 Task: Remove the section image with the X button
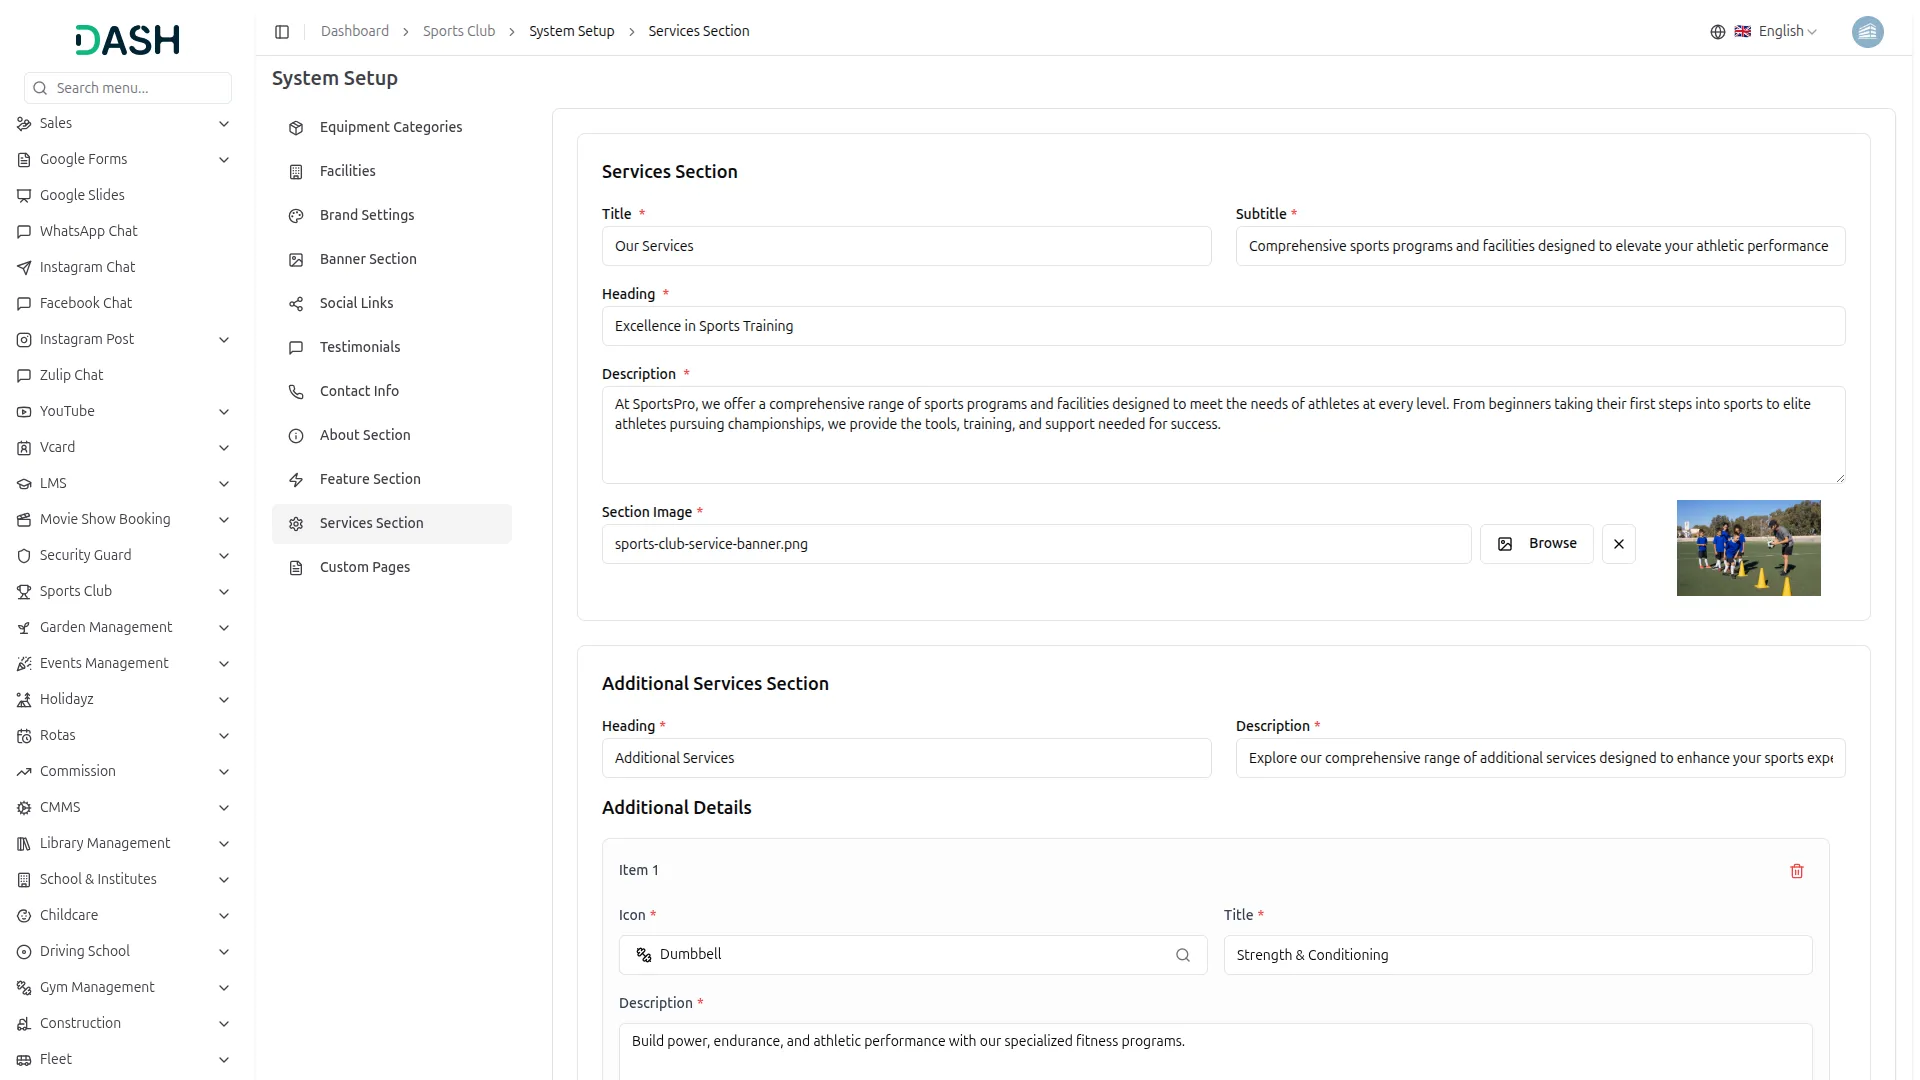(1619, 544)
